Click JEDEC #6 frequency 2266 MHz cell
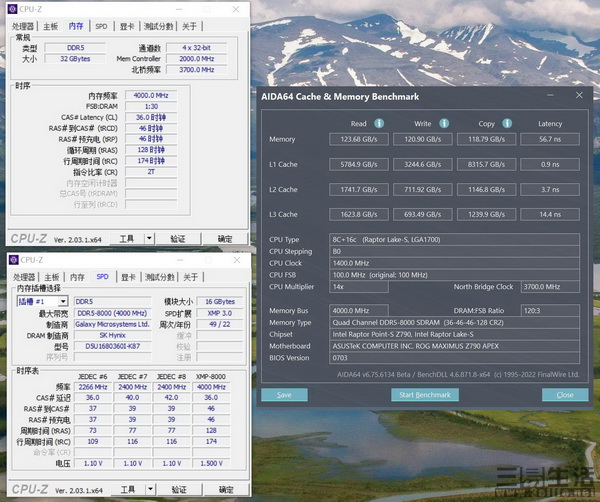 coord(93,387)
